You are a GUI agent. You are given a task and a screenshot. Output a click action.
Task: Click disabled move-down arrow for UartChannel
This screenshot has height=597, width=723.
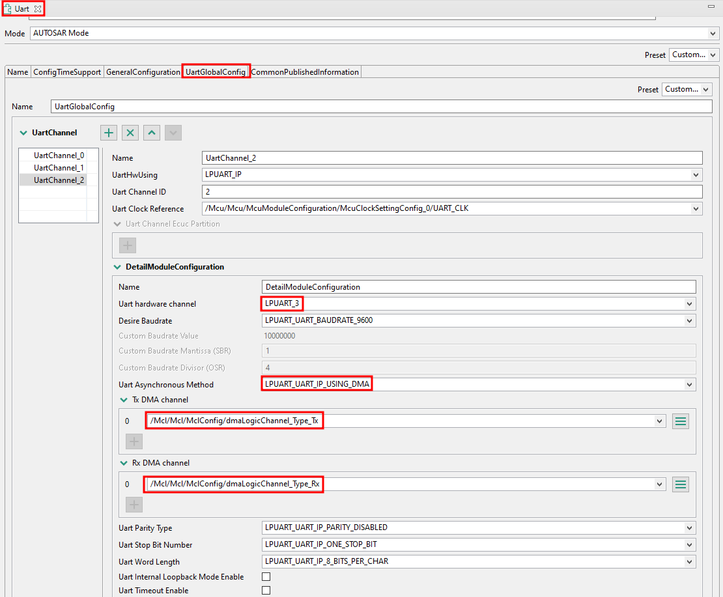[x=173, y=133]
